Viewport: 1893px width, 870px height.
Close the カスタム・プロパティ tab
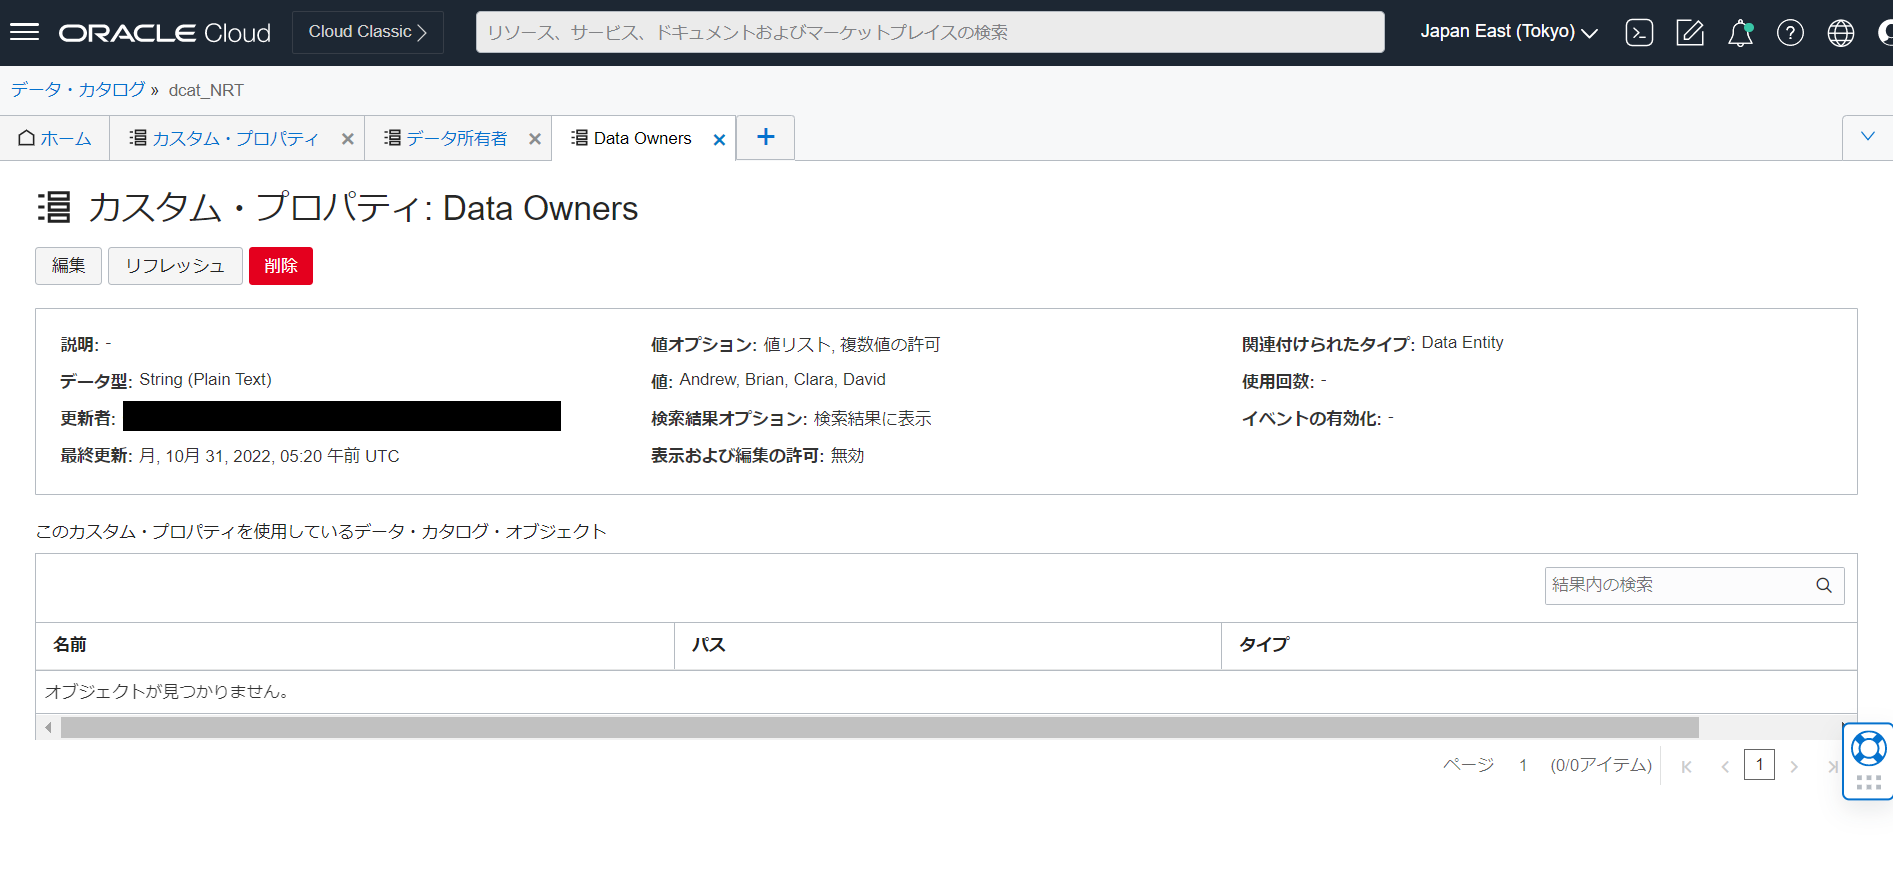click(x=348, y=140)
